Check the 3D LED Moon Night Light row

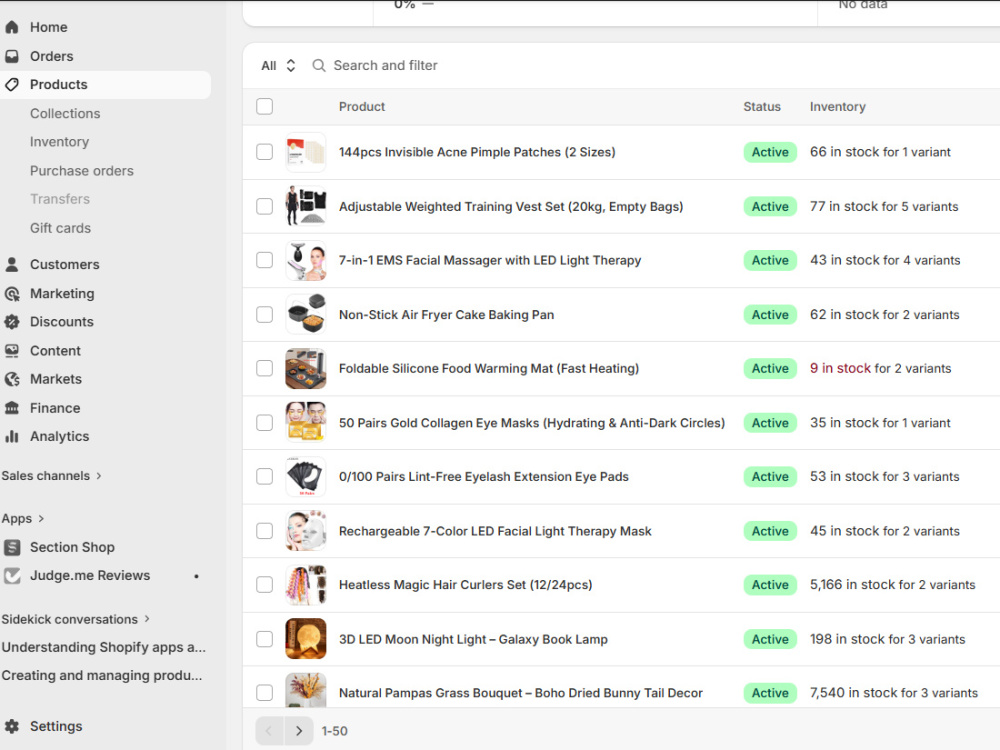(x=265, y=639)
